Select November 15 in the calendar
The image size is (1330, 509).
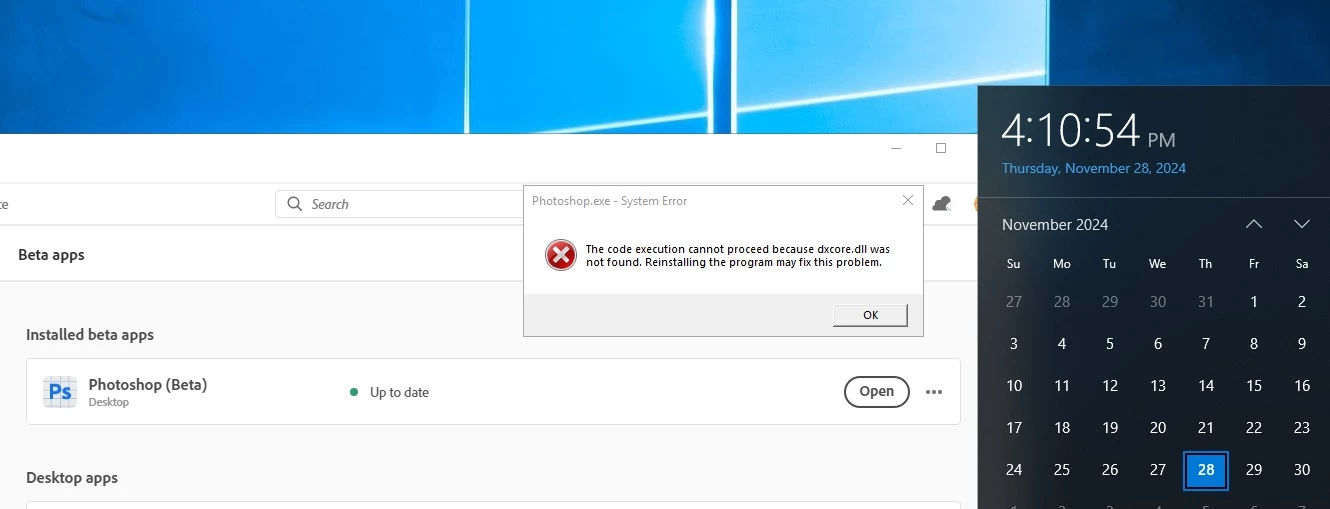point(1254,386)
